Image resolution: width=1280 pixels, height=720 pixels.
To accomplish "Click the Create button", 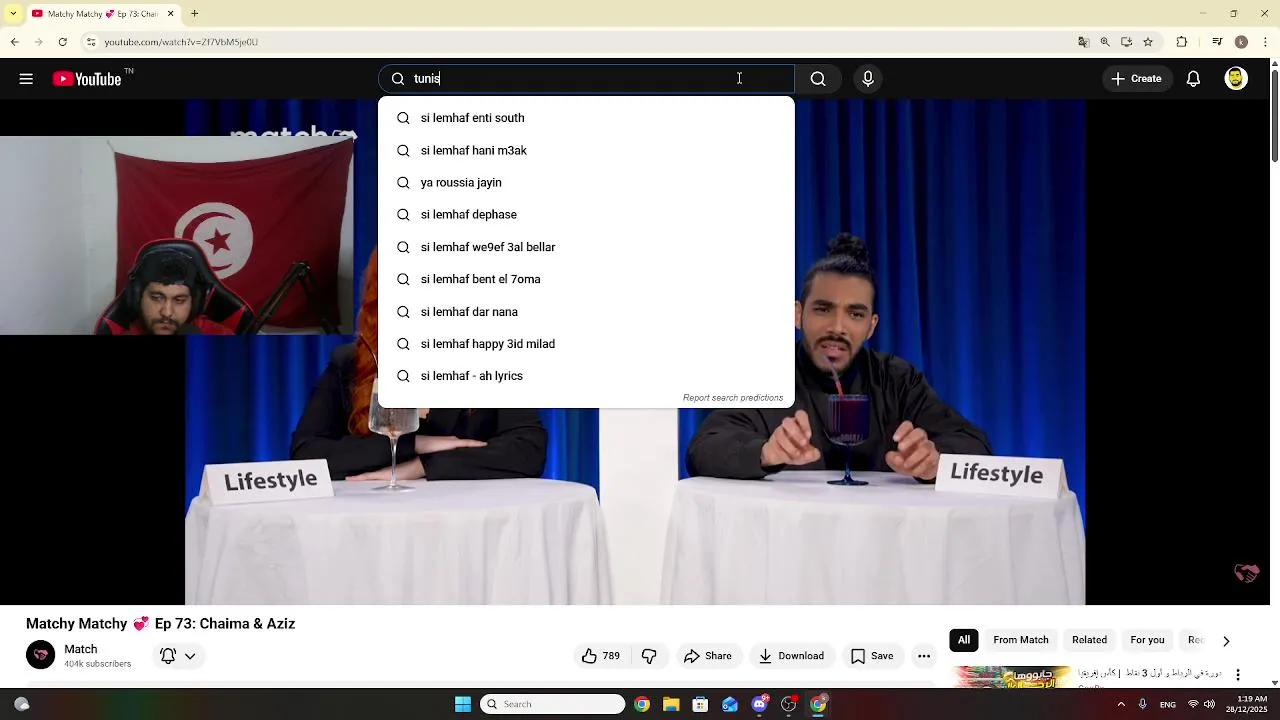I will click(1137, 79).
